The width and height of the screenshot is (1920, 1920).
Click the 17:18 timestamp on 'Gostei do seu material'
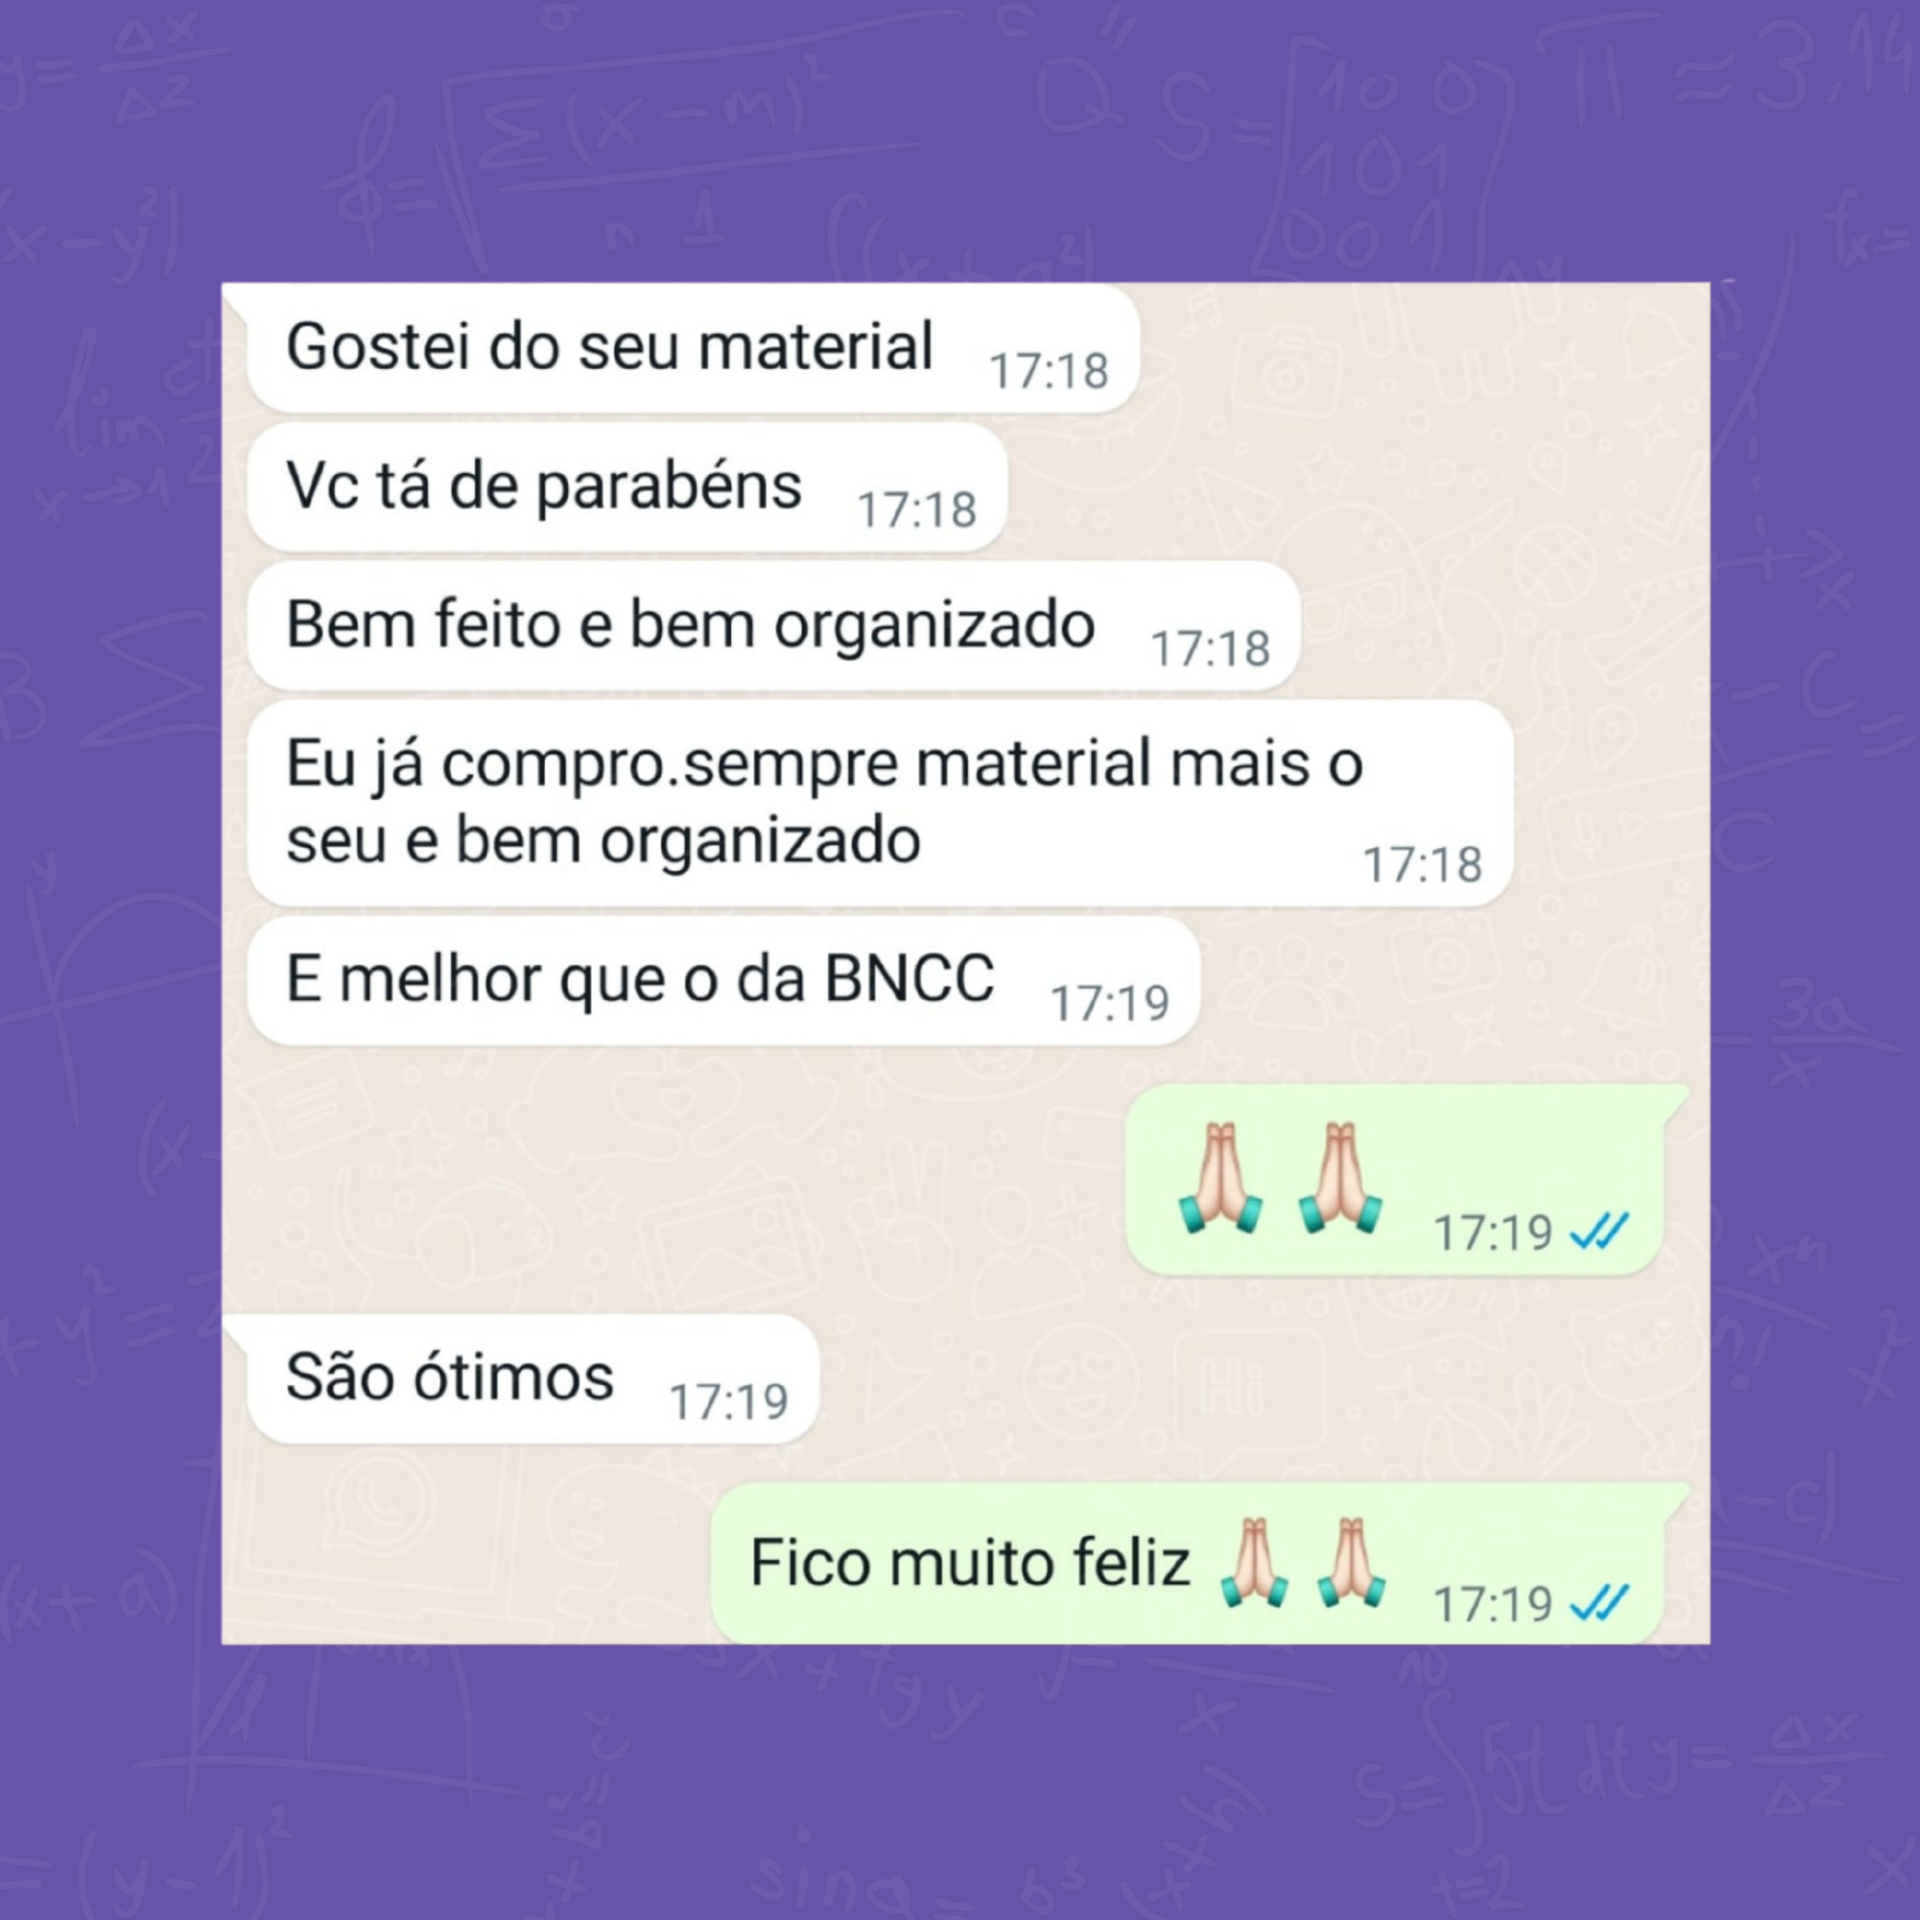coord(1049,372)
